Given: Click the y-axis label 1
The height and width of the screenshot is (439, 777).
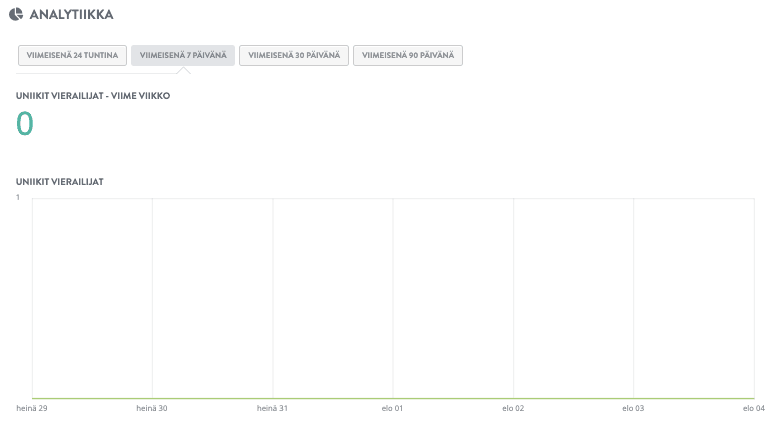Looking at the screenshot, I should coord(18,198).
